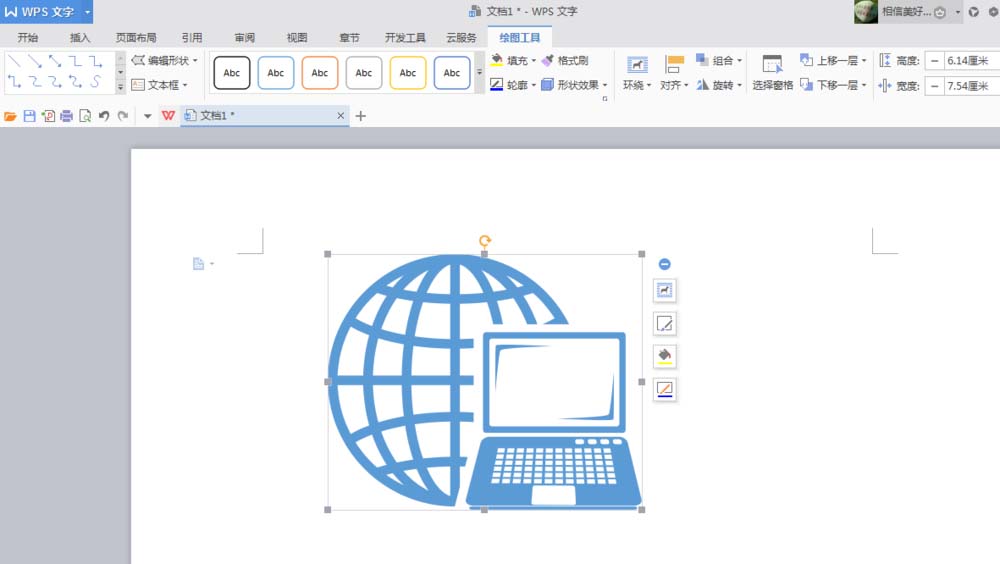Click the Save icon in quick access toolbar
This screenshot has height=564, width=1000.
point(29,116)
